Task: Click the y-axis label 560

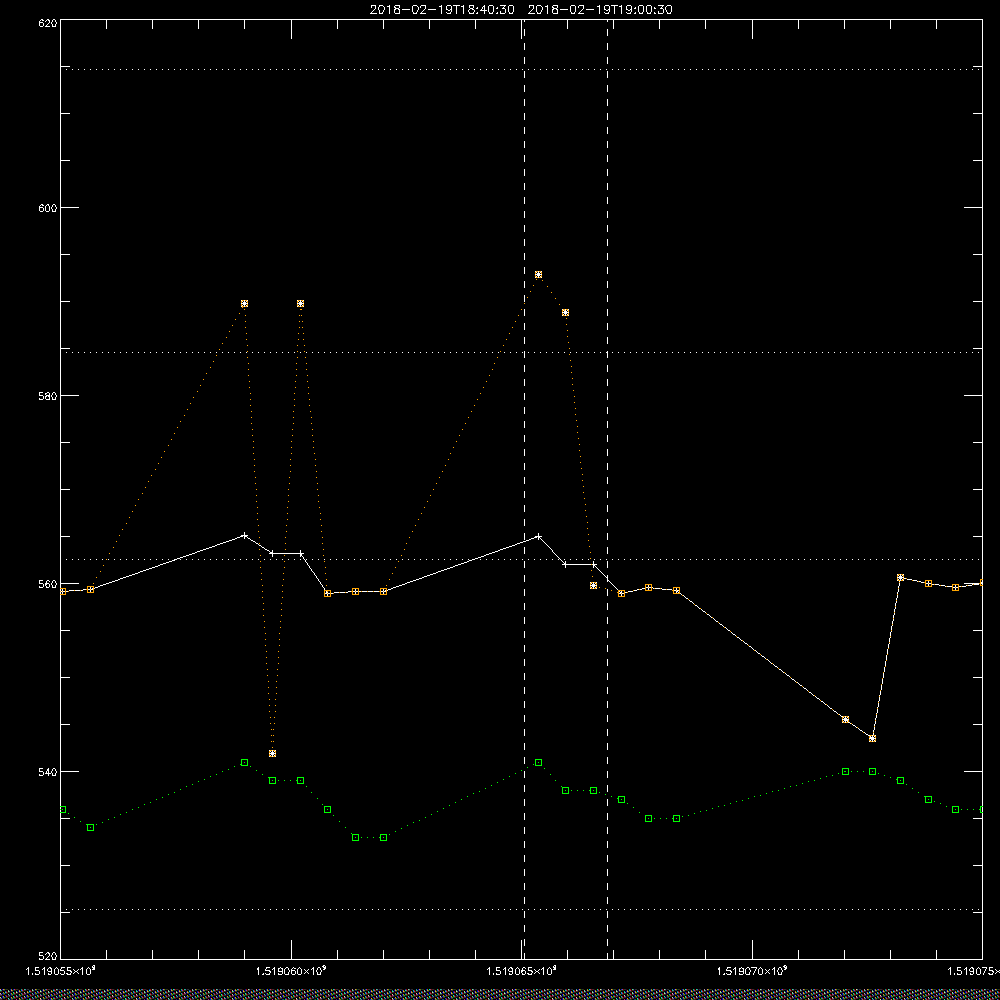Action: click(x=48, y=584)
